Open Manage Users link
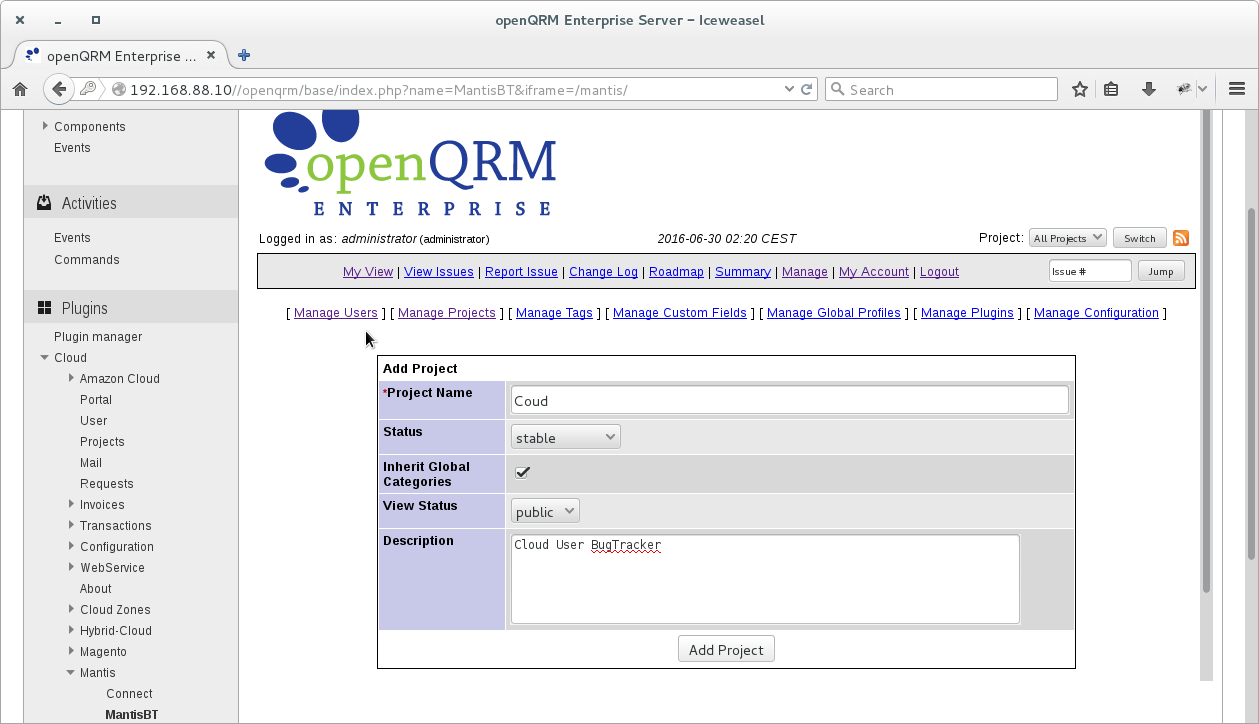 pos(336,313)
